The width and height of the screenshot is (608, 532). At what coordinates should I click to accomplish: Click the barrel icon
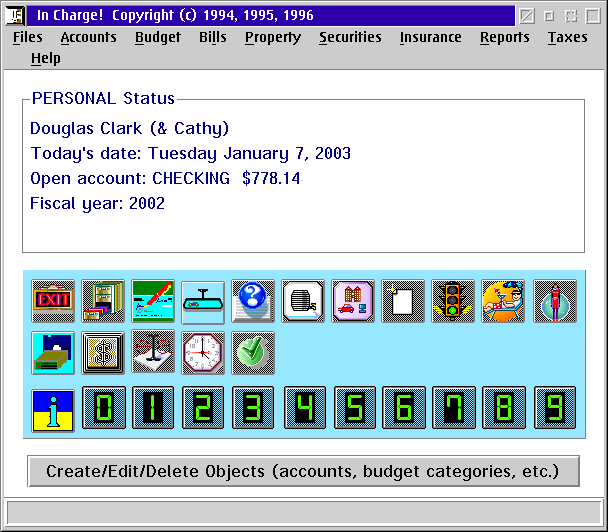(x=303, y=301)
